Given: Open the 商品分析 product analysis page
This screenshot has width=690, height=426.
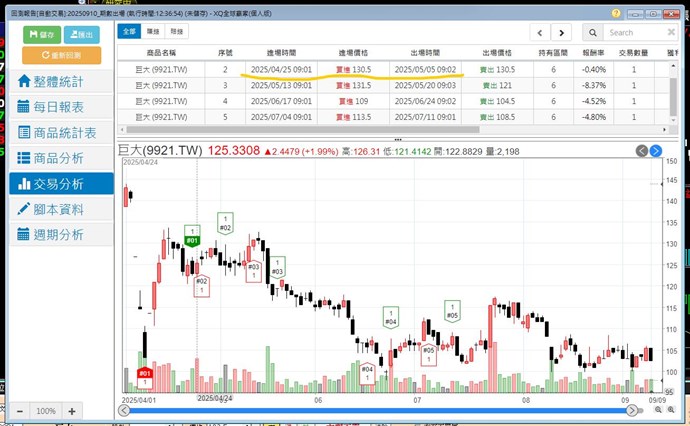Looking at the screenshot, I should (61, 158).
